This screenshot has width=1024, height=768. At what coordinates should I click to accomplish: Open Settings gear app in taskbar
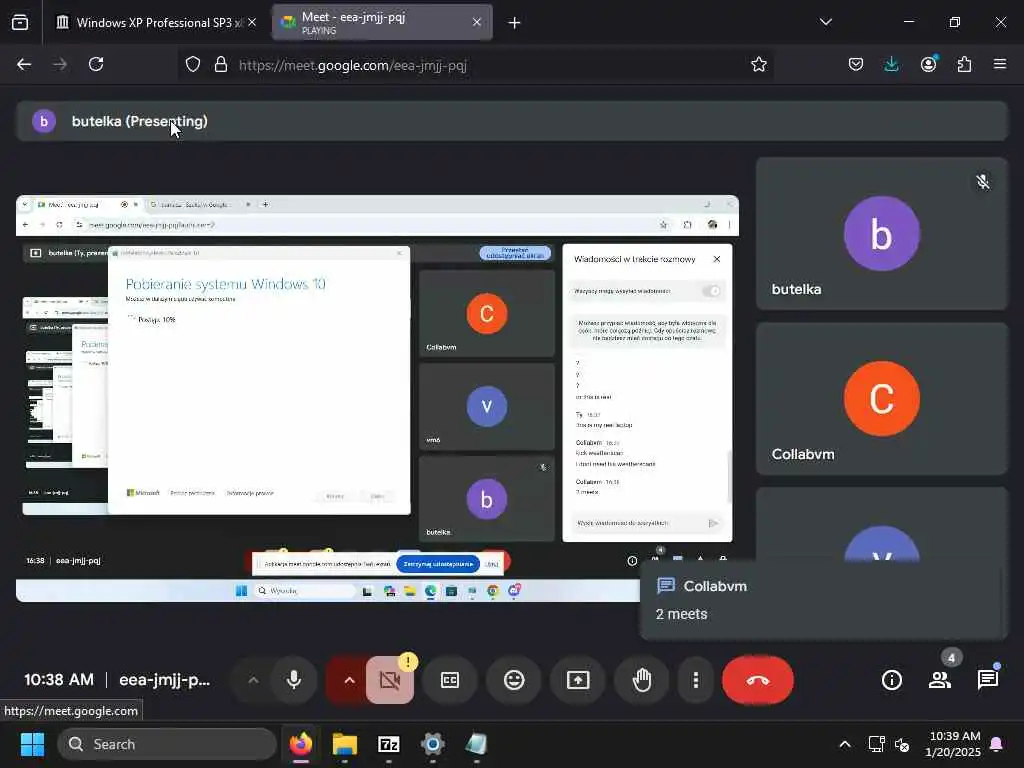tap(432, 744)
